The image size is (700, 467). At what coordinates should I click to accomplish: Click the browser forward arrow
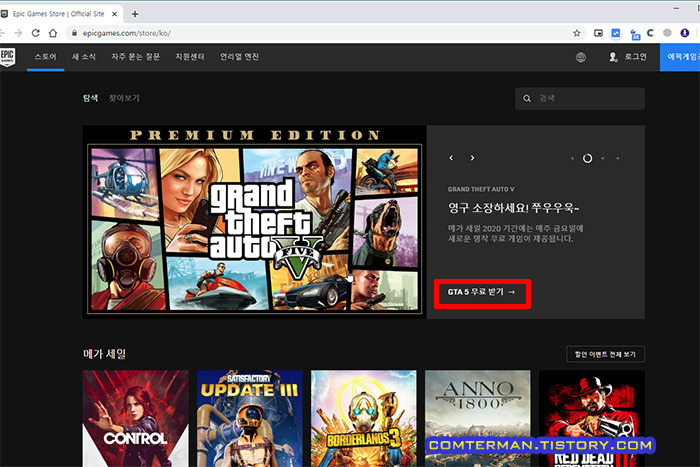(x=18, y=33)
